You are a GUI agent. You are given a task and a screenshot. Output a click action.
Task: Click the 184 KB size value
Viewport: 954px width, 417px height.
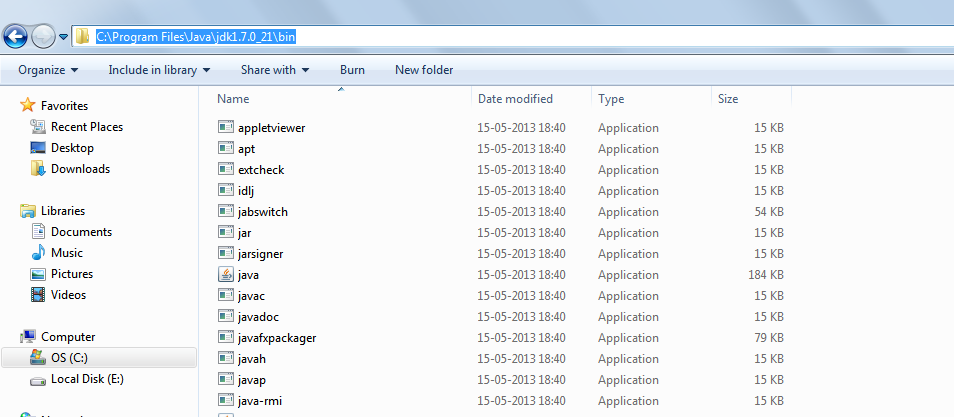click(x=765, y=275)
